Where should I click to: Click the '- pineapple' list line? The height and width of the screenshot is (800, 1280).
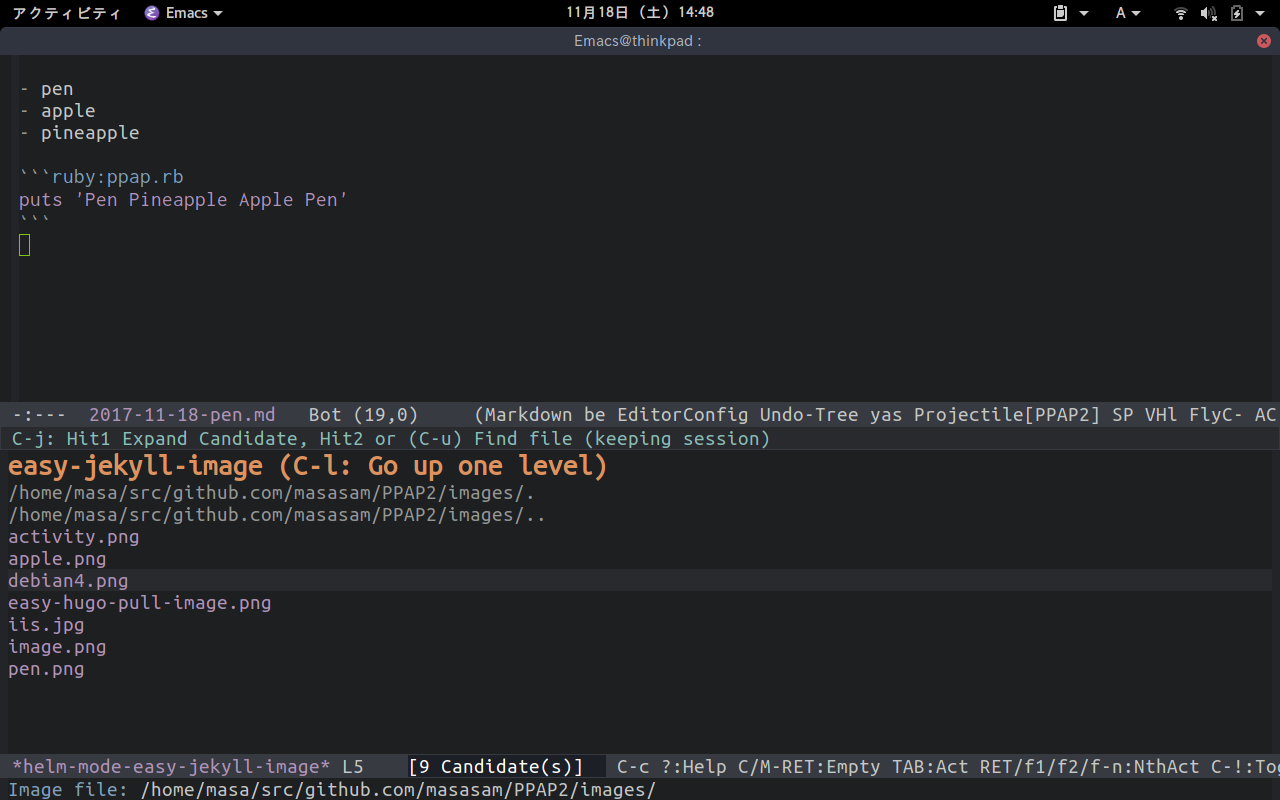79,133
